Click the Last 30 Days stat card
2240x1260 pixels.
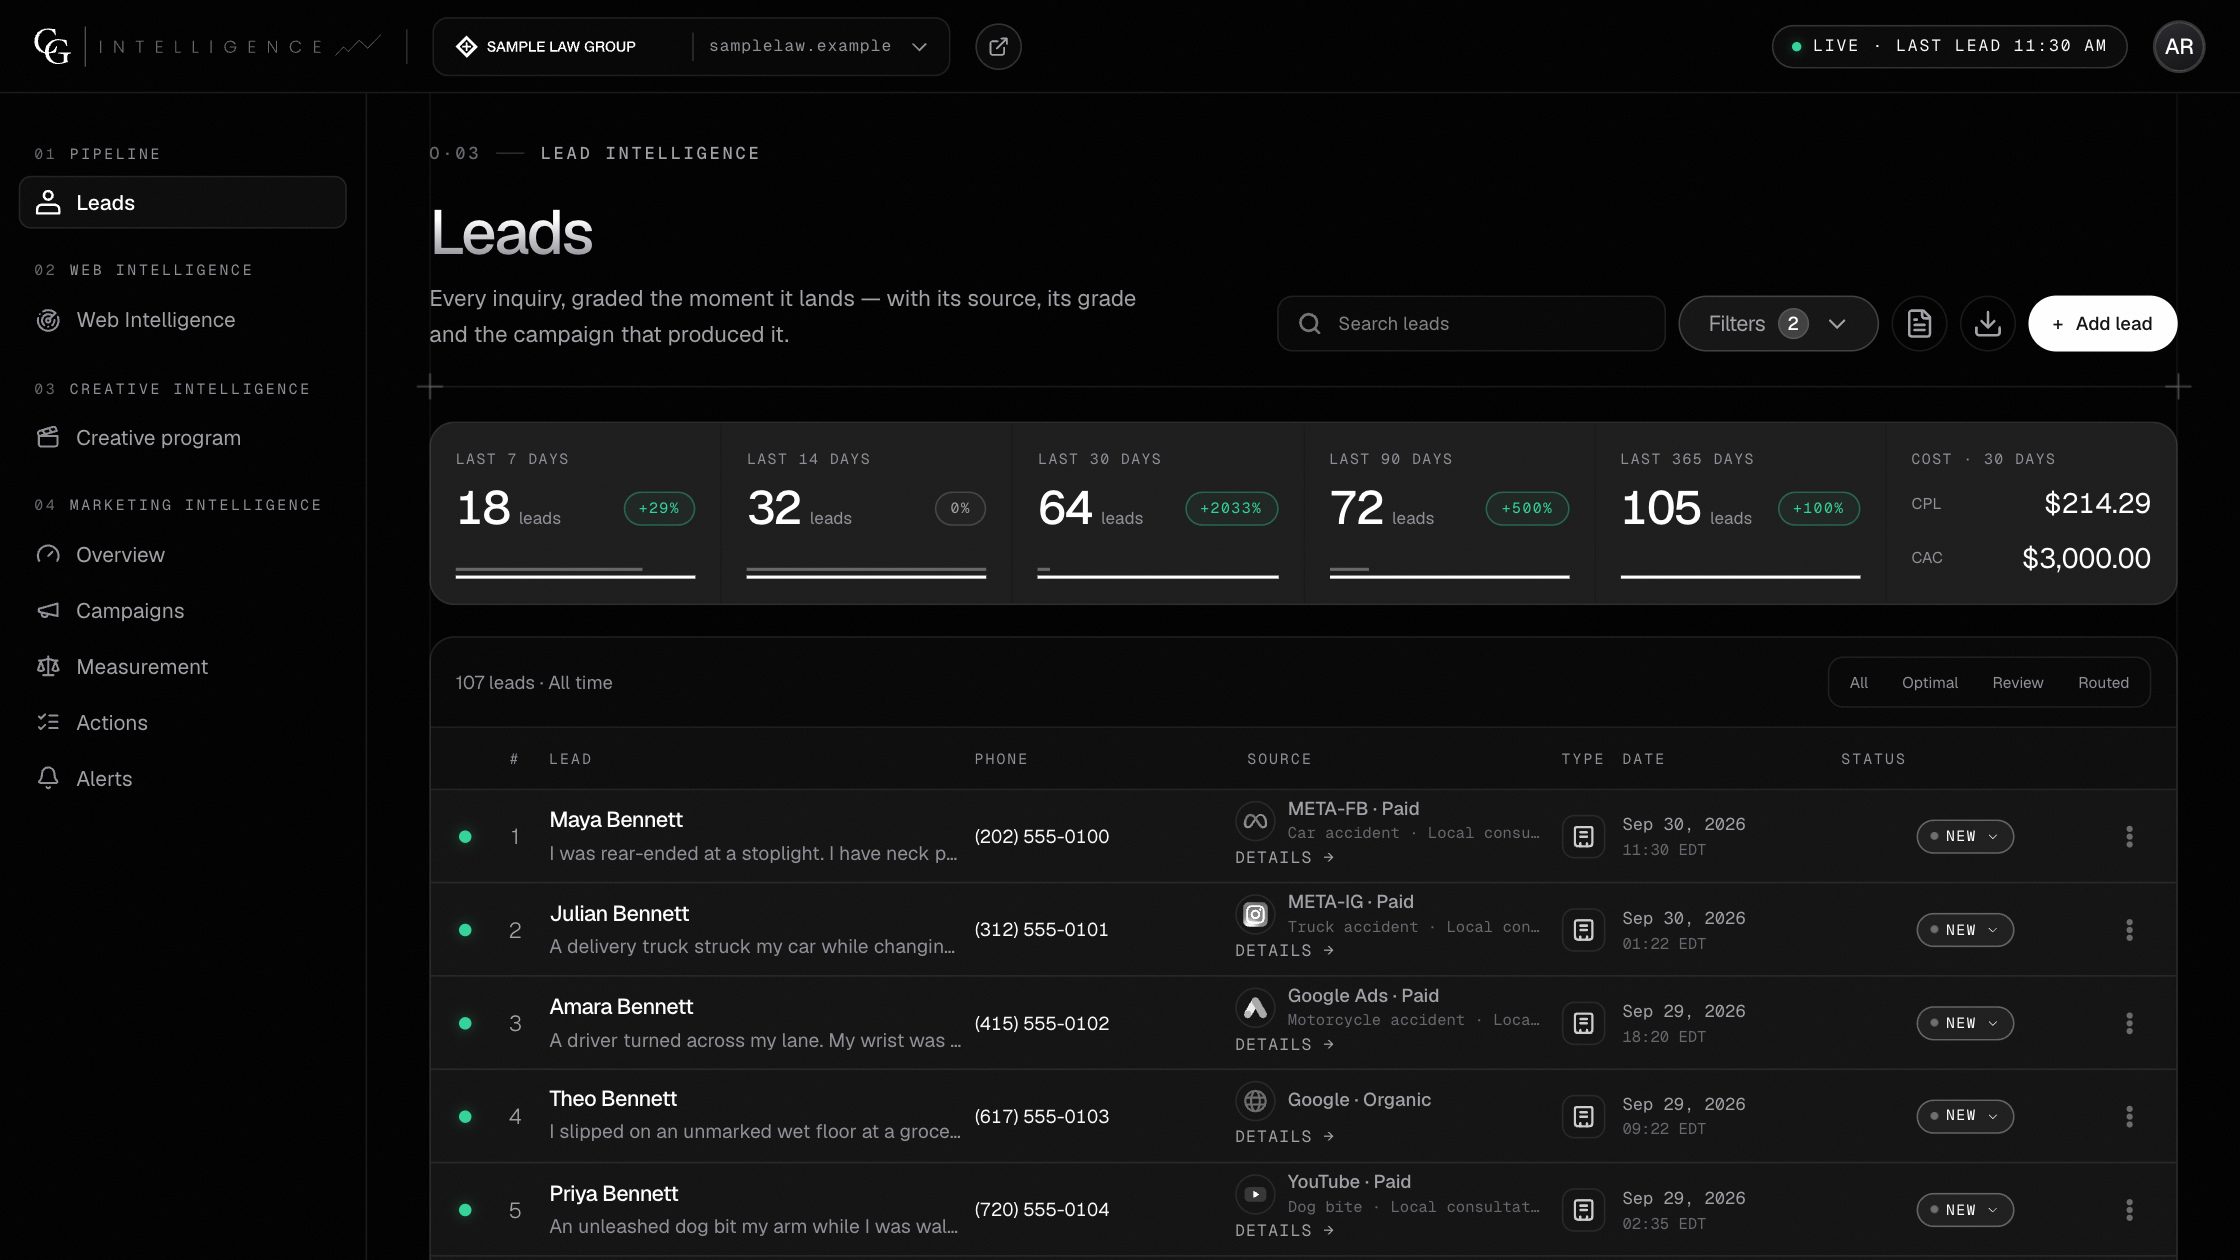tap(1158, 513)
